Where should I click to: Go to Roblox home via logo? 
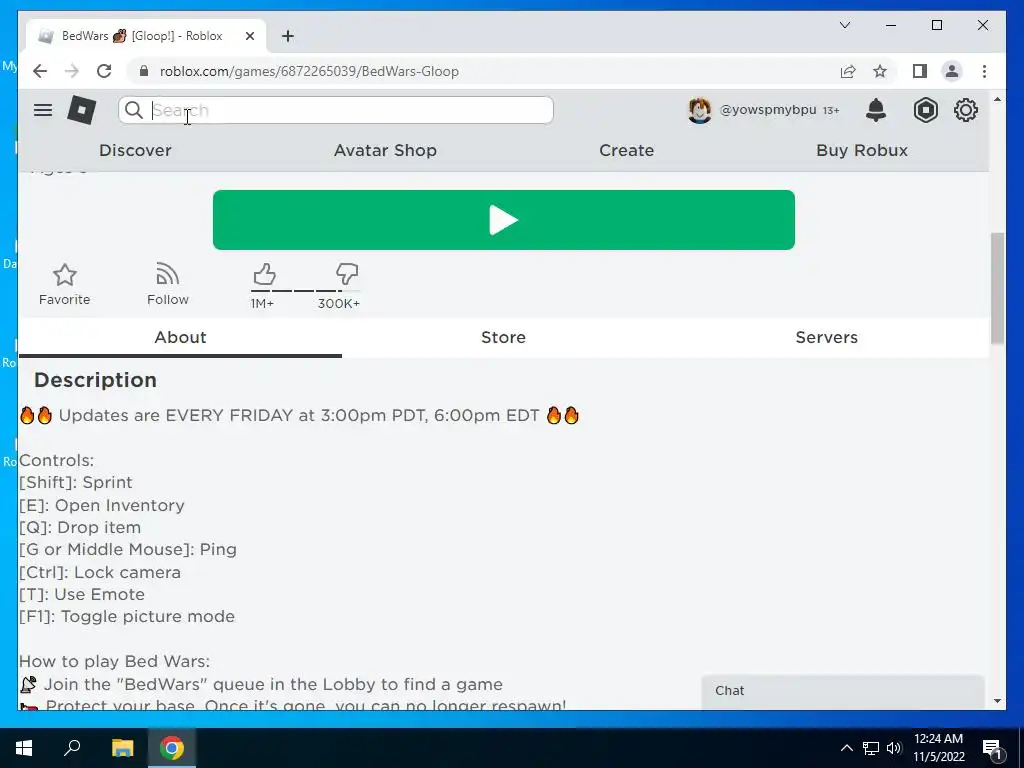82,110
